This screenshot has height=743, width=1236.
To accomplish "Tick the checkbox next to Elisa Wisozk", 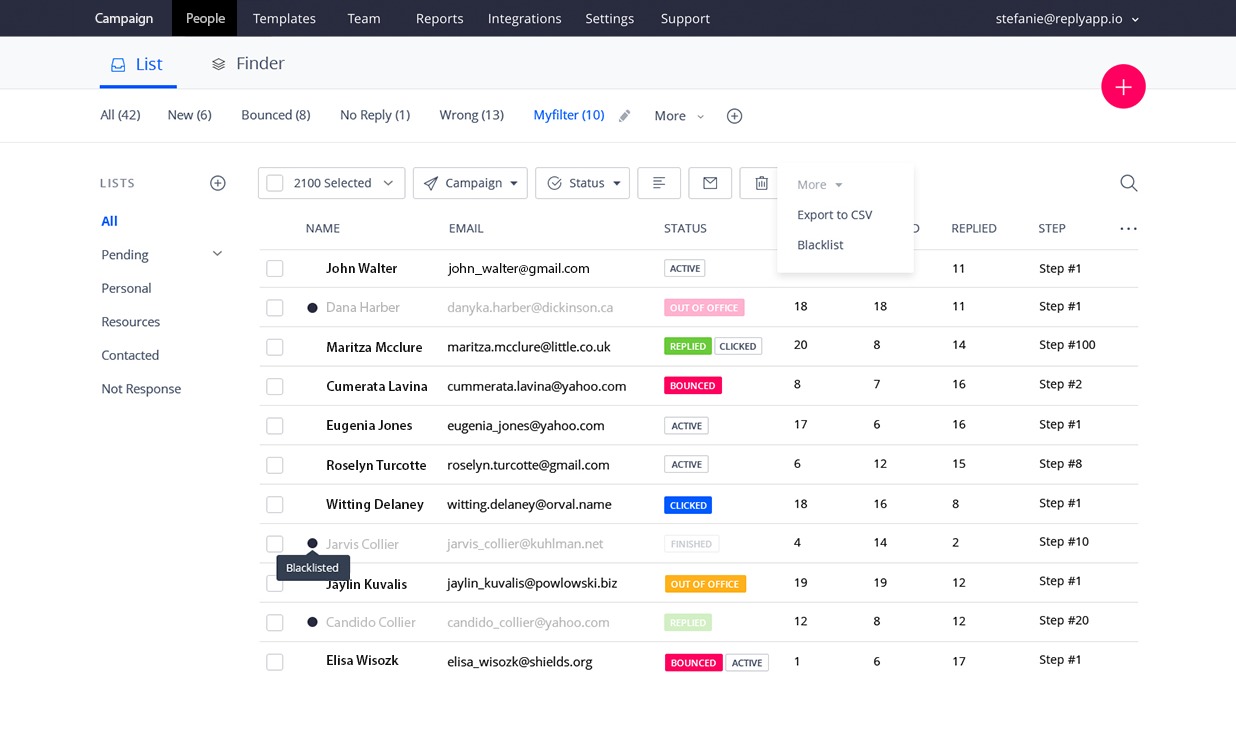I will pos(275,661).
